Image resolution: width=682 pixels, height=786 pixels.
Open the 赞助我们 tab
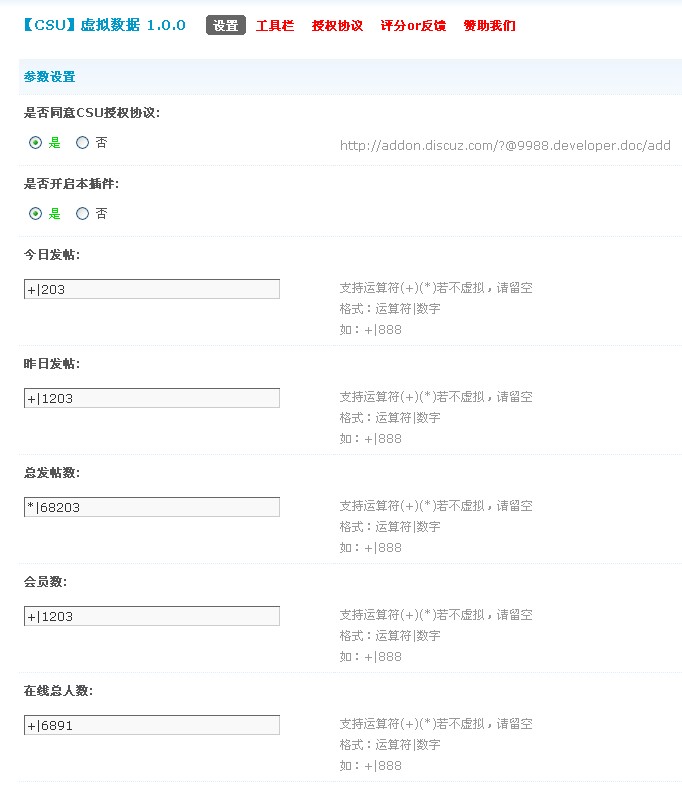(489, 26)
